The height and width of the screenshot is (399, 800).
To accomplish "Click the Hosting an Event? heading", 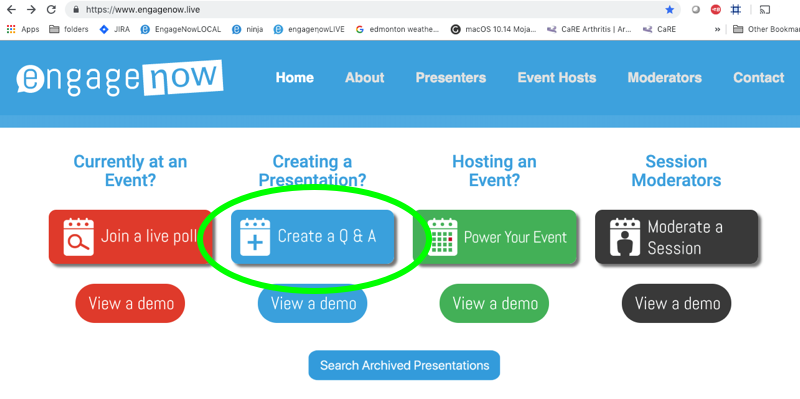I will (x=494, y=171).
